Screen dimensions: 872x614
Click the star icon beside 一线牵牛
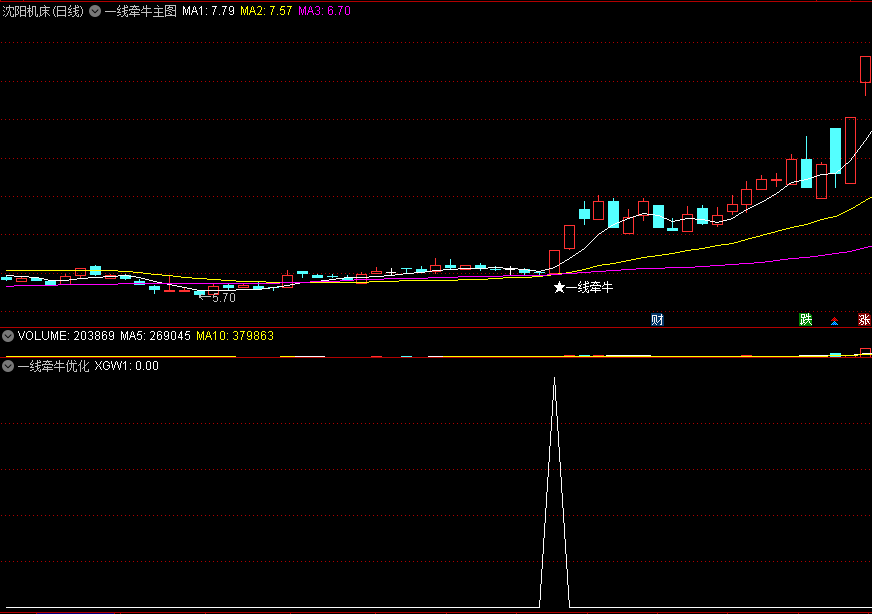[x=559, y=288]
